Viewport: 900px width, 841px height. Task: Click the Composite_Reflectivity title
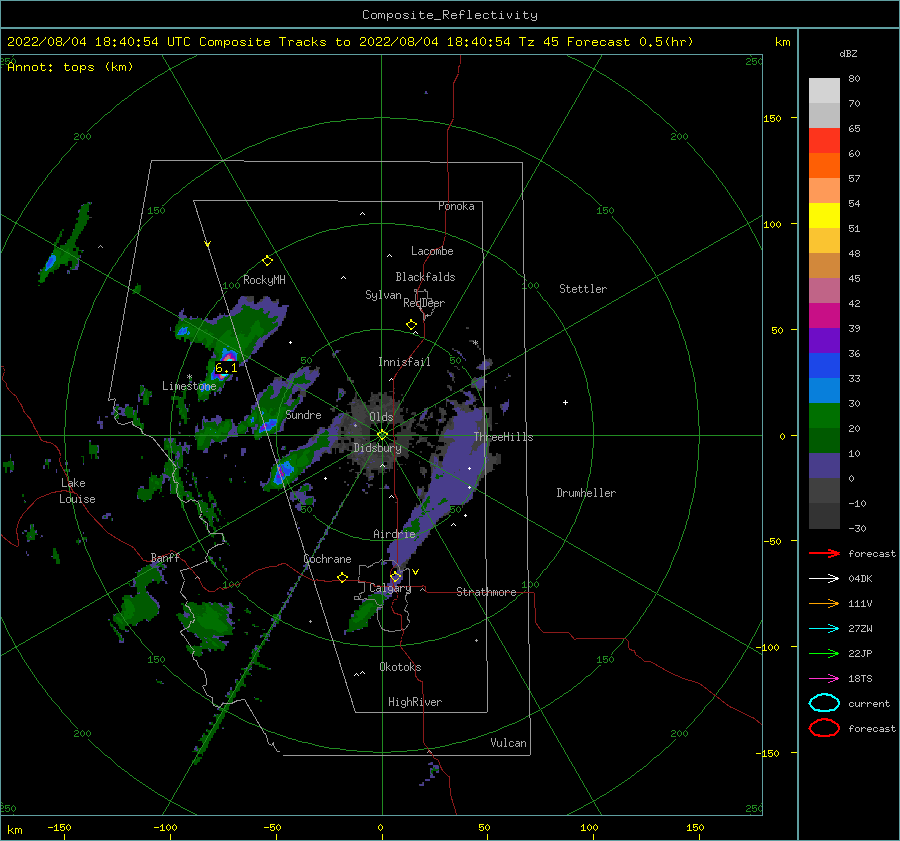450,15
